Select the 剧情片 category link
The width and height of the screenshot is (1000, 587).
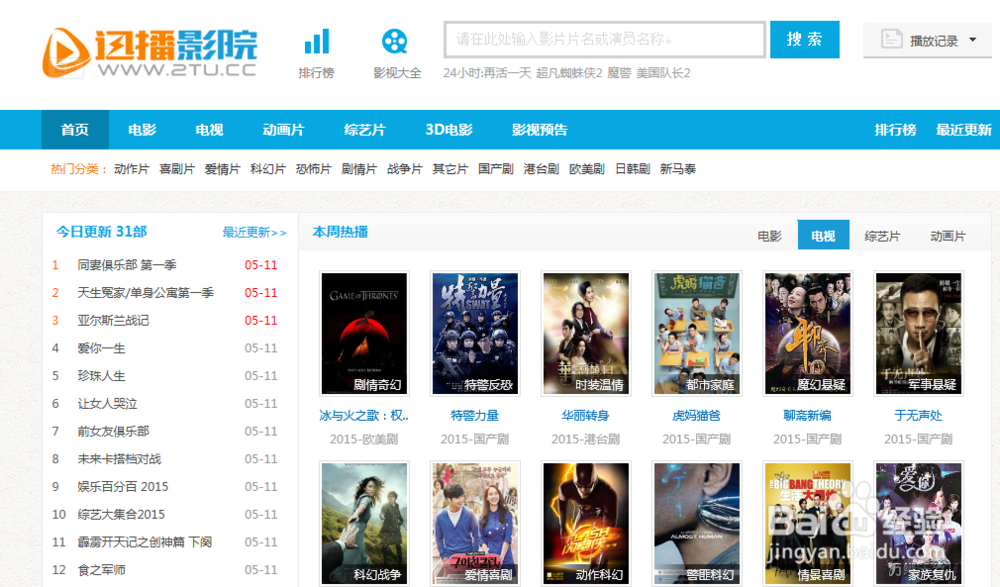(359, 169)
